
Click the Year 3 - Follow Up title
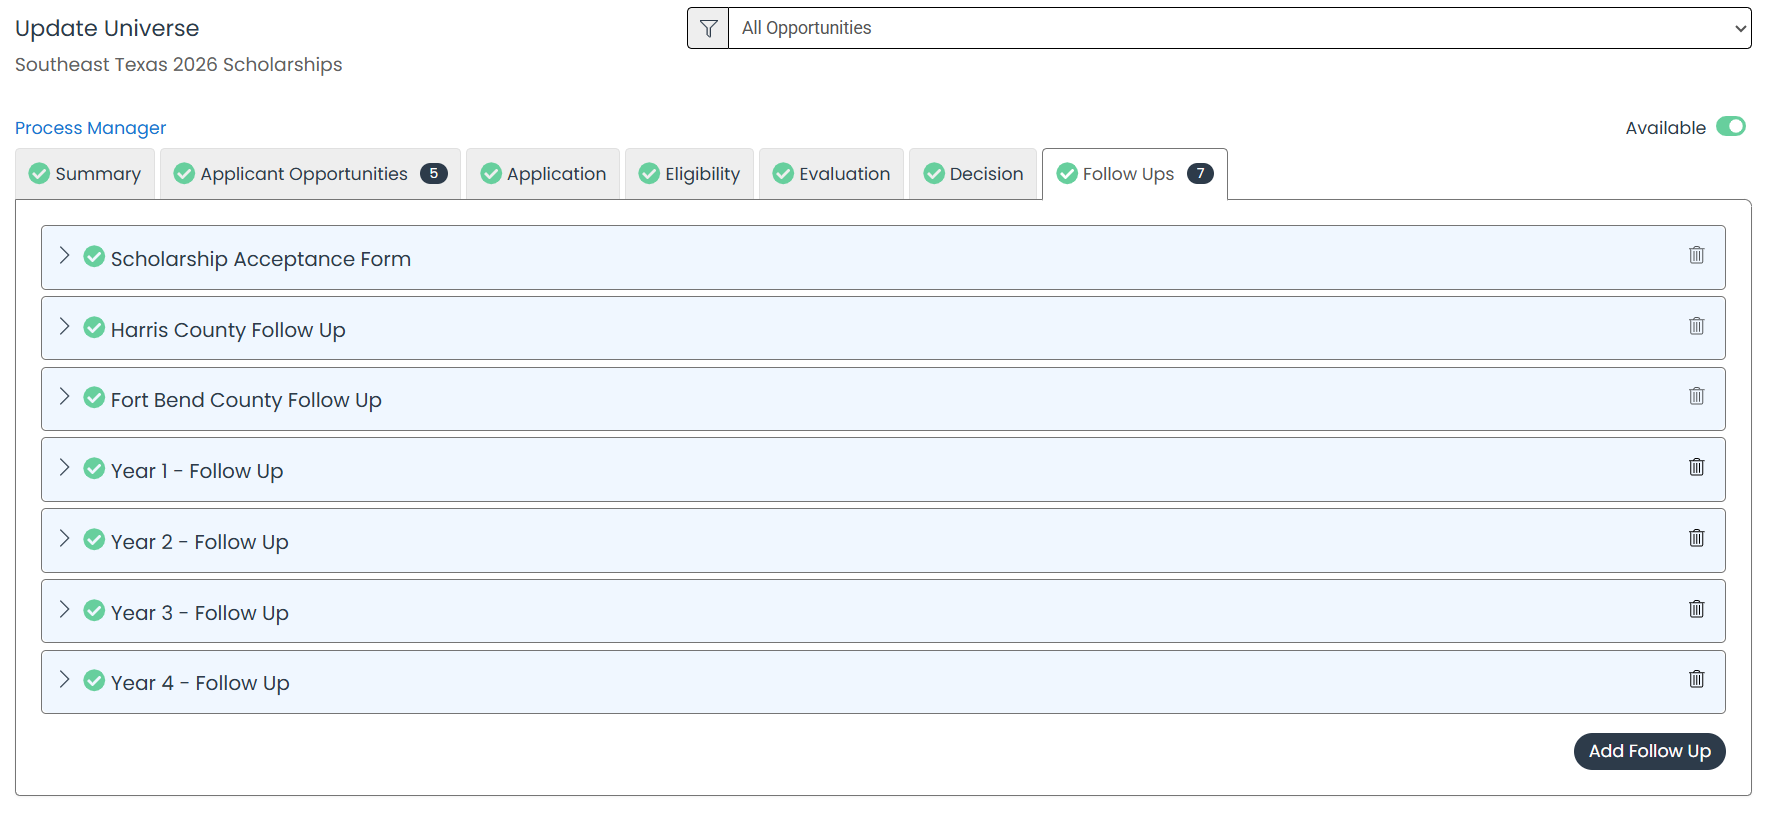200,613
